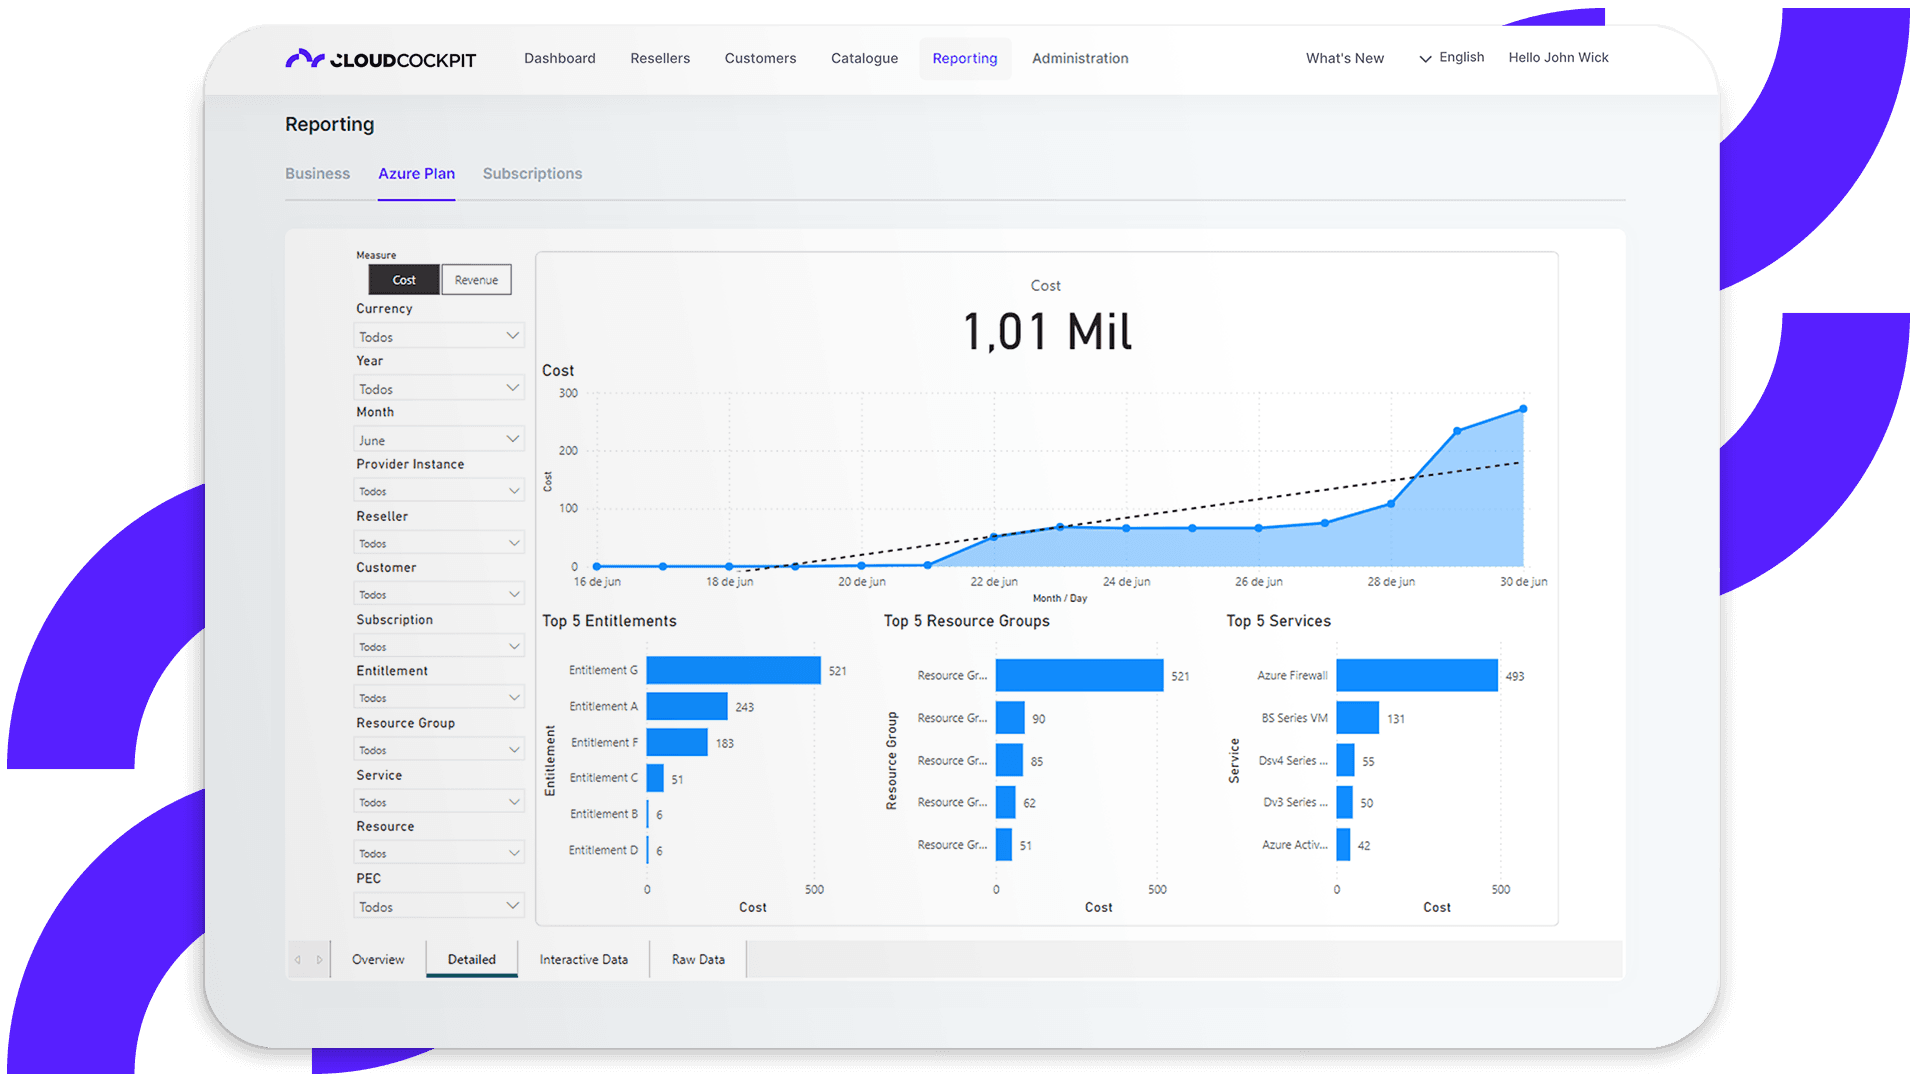
Task: Click the CloudCockpit logo icon
Action: (x=304, y=59)
